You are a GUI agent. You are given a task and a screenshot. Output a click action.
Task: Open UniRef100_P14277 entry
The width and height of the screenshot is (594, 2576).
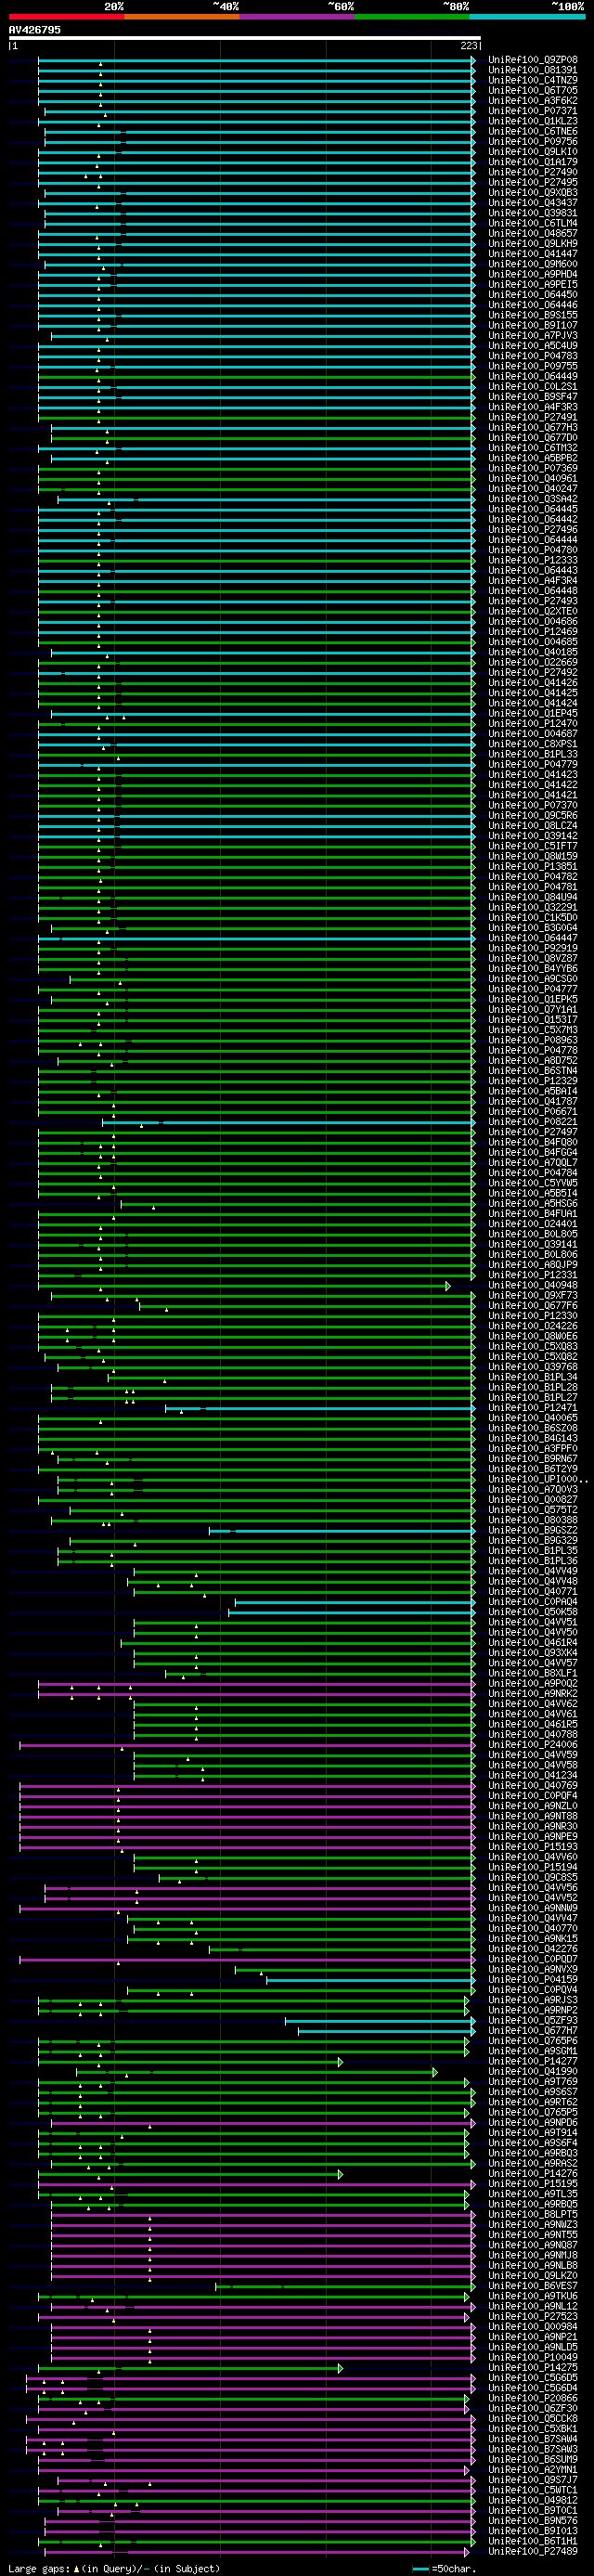(533, 2061)
